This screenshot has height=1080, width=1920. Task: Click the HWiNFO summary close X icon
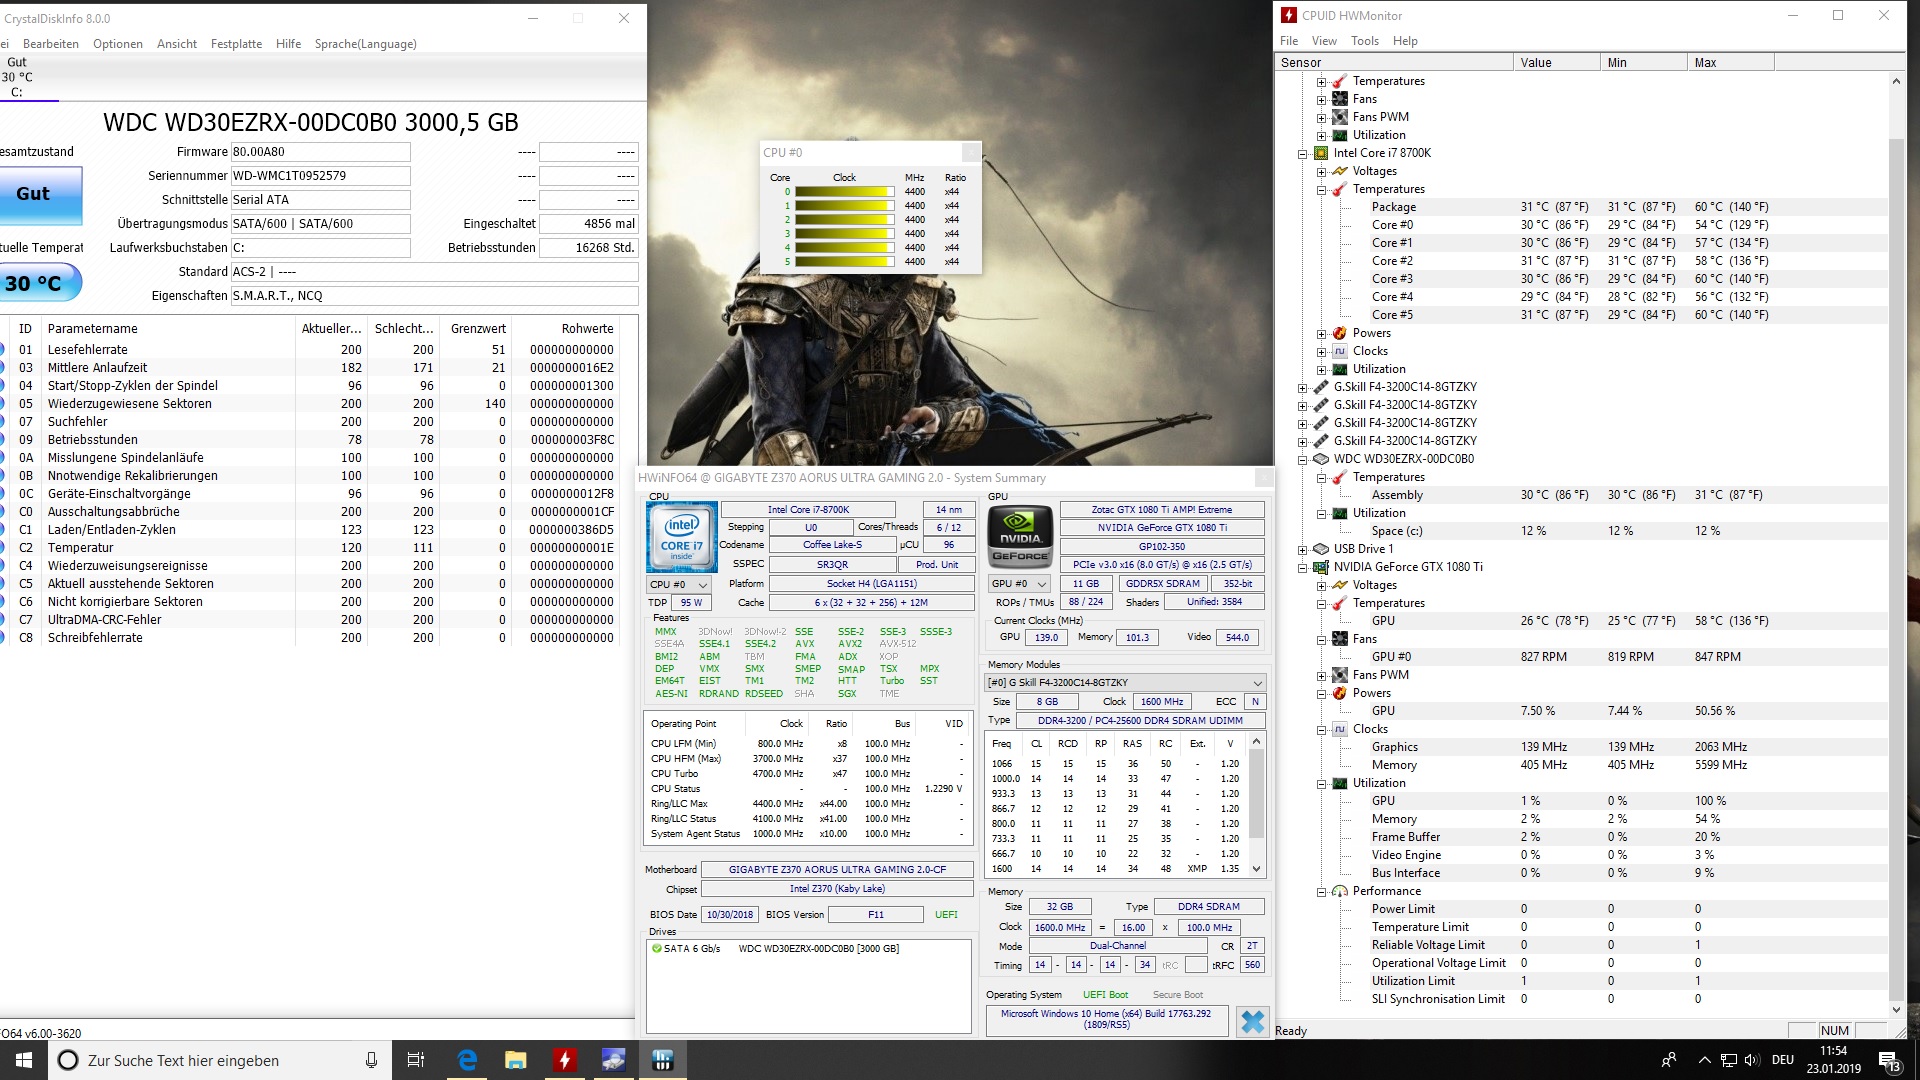pyautogui.click(x=1252, y=1021)
